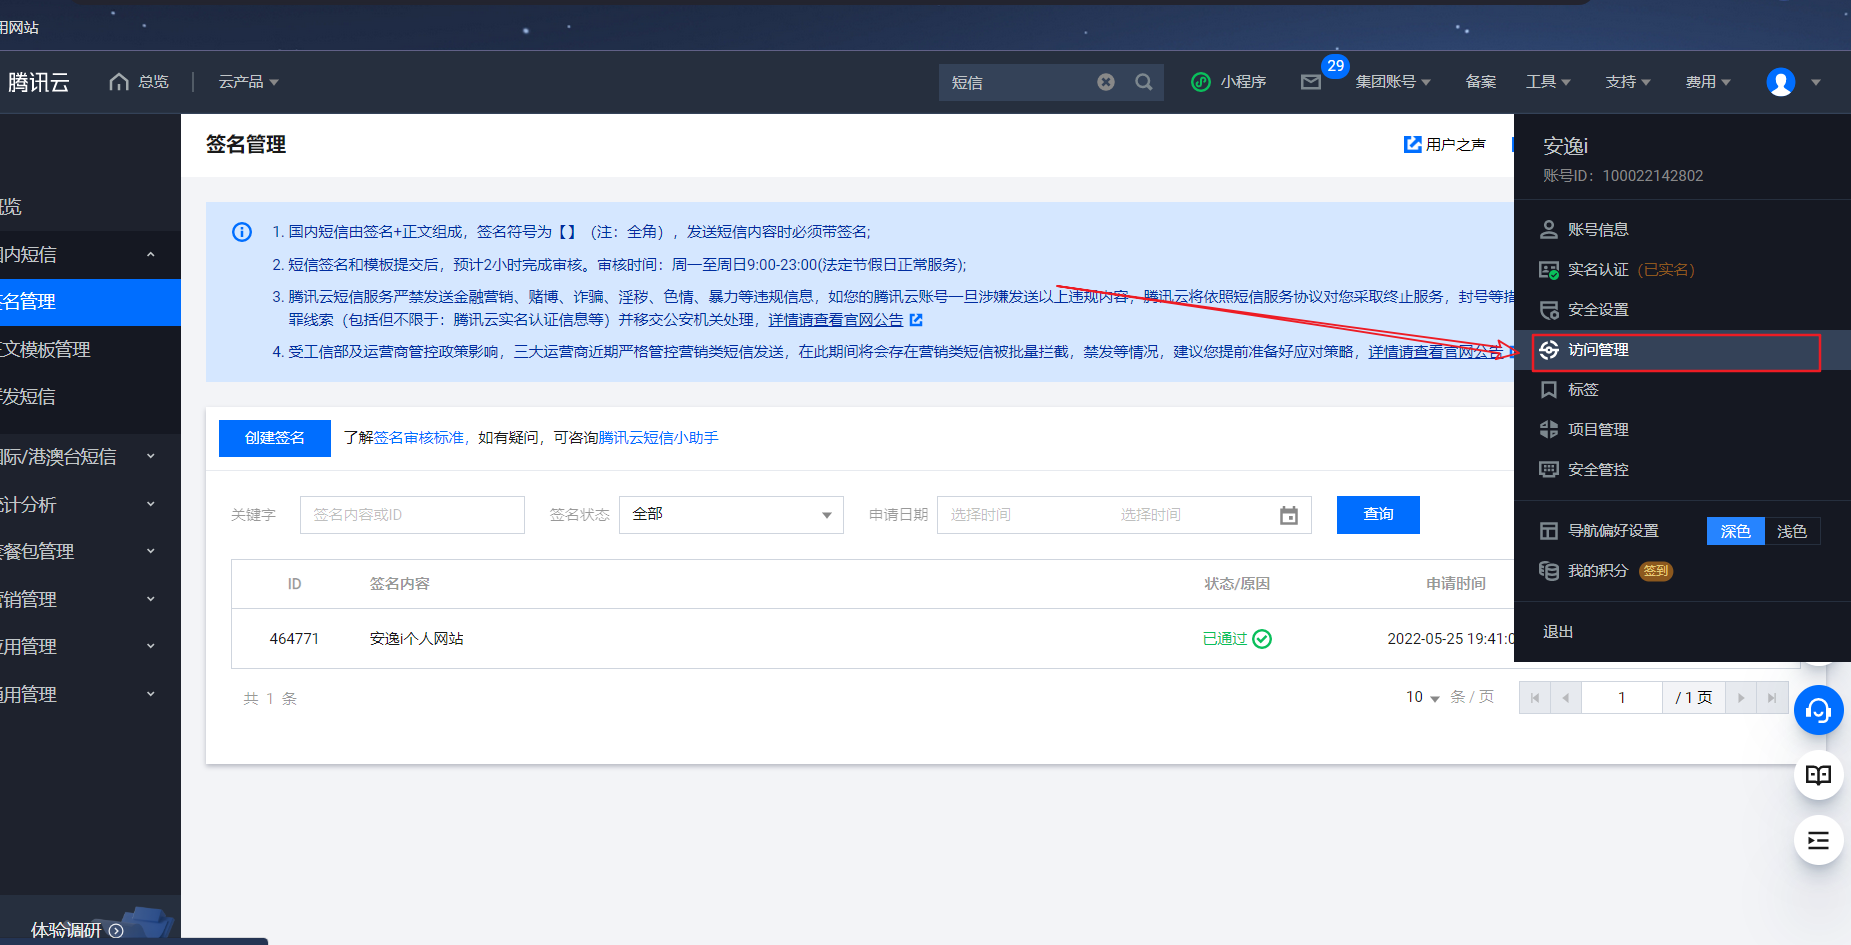Click the user avatar icon
Viewport: 1851px width, 945px height.
click(x=1781, y=82)
